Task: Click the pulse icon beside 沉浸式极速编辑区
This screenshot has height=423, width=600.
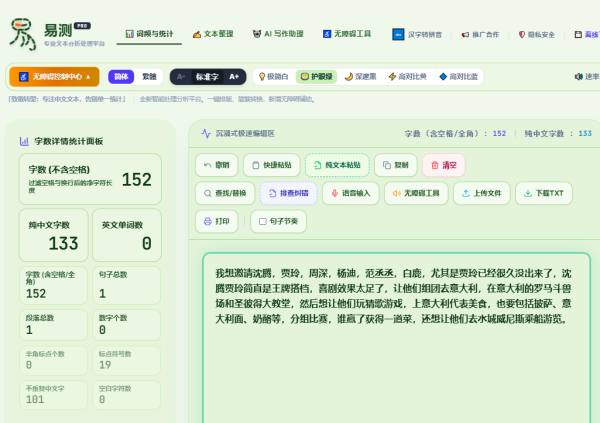Action: click(x=206, y=134)
